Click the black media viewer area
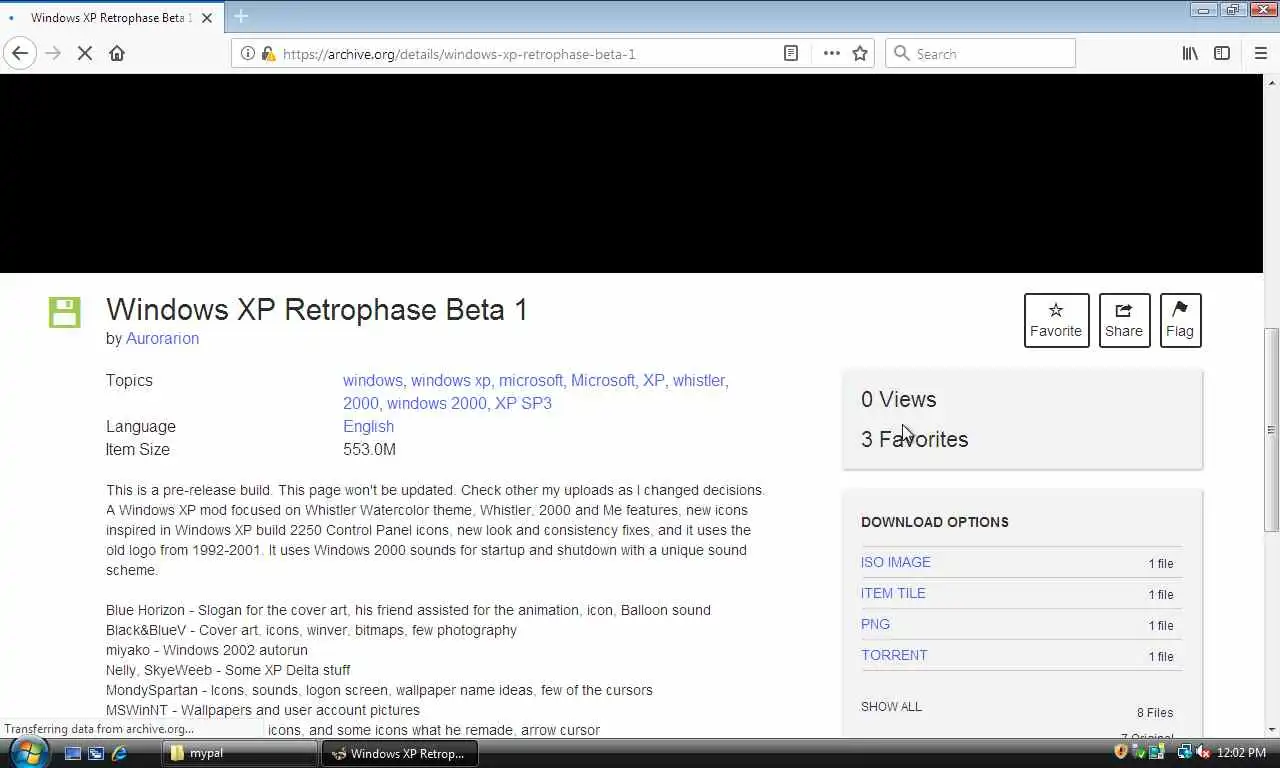Image resolution: width=1280 pixels, height=768 pixels. coord(631,173)
